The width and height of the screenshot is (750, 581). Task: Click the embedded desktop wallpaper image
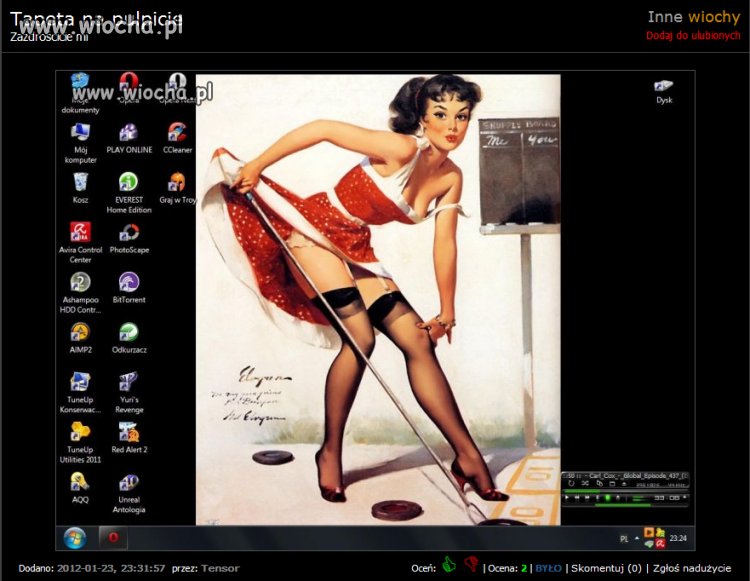click(x=375, y=310)
